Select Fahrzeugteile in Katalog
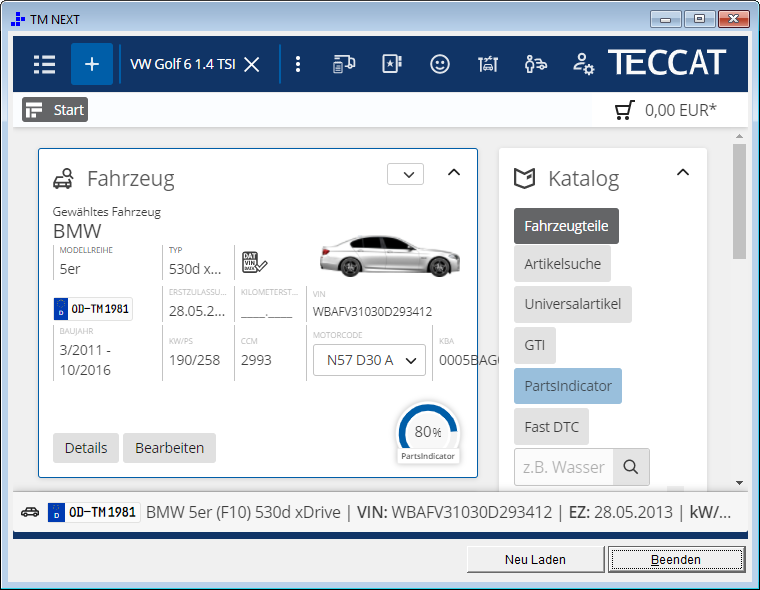 coord(566,226)
